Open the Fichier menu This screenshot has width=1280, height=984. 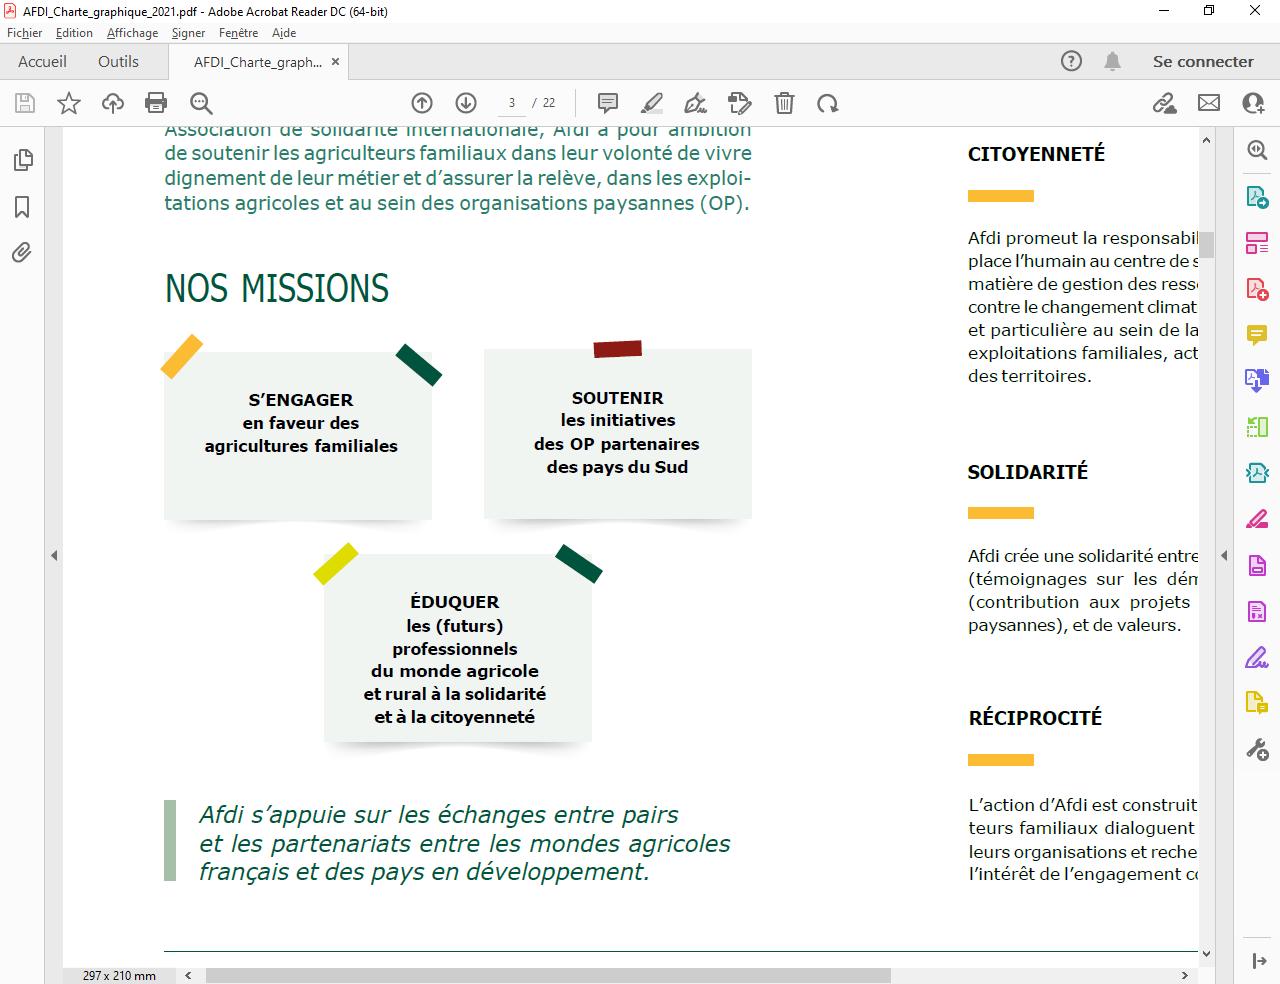25,33
